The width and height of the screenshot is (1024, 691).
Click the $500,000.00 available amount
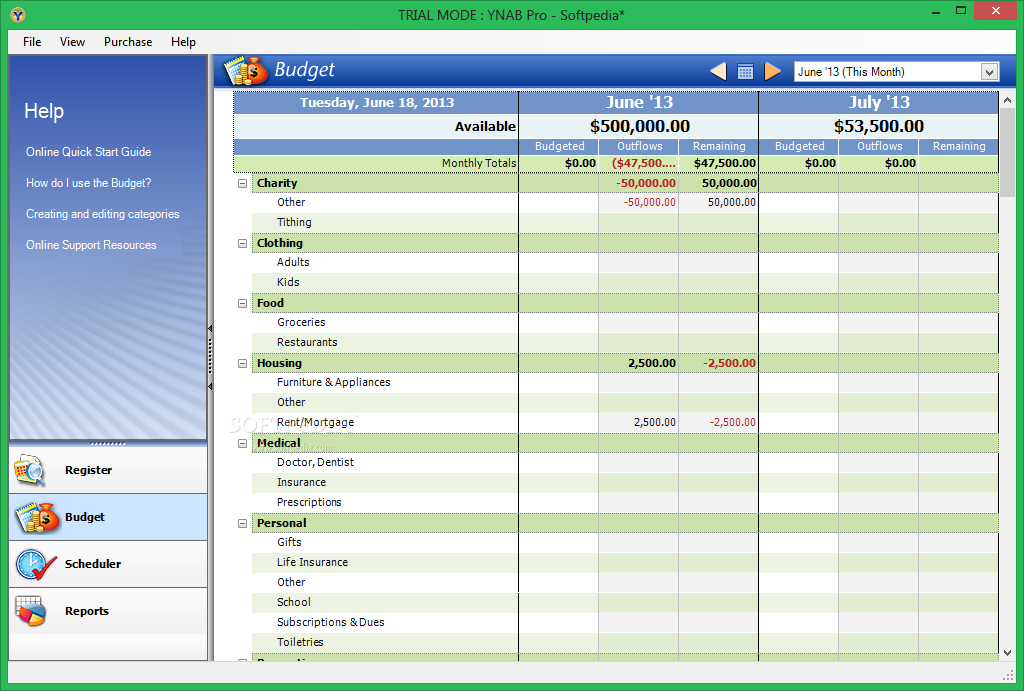click(639, 127)
